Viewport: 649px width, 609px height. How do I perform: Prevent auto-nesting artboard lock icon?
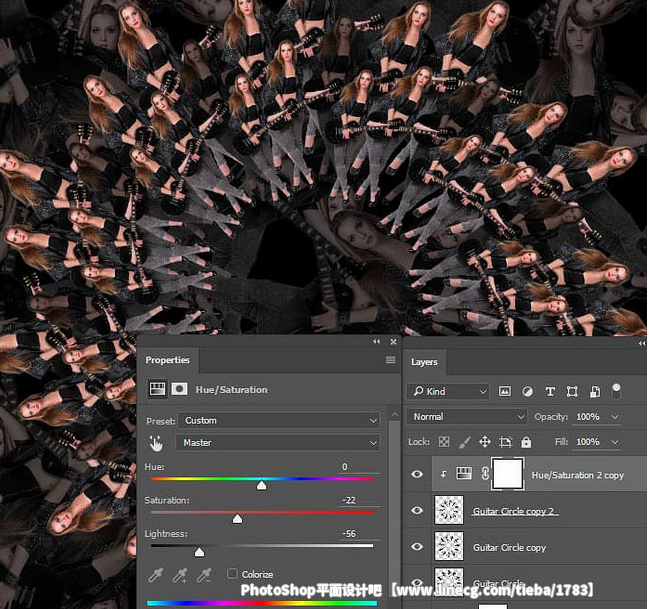click(505, 442)
